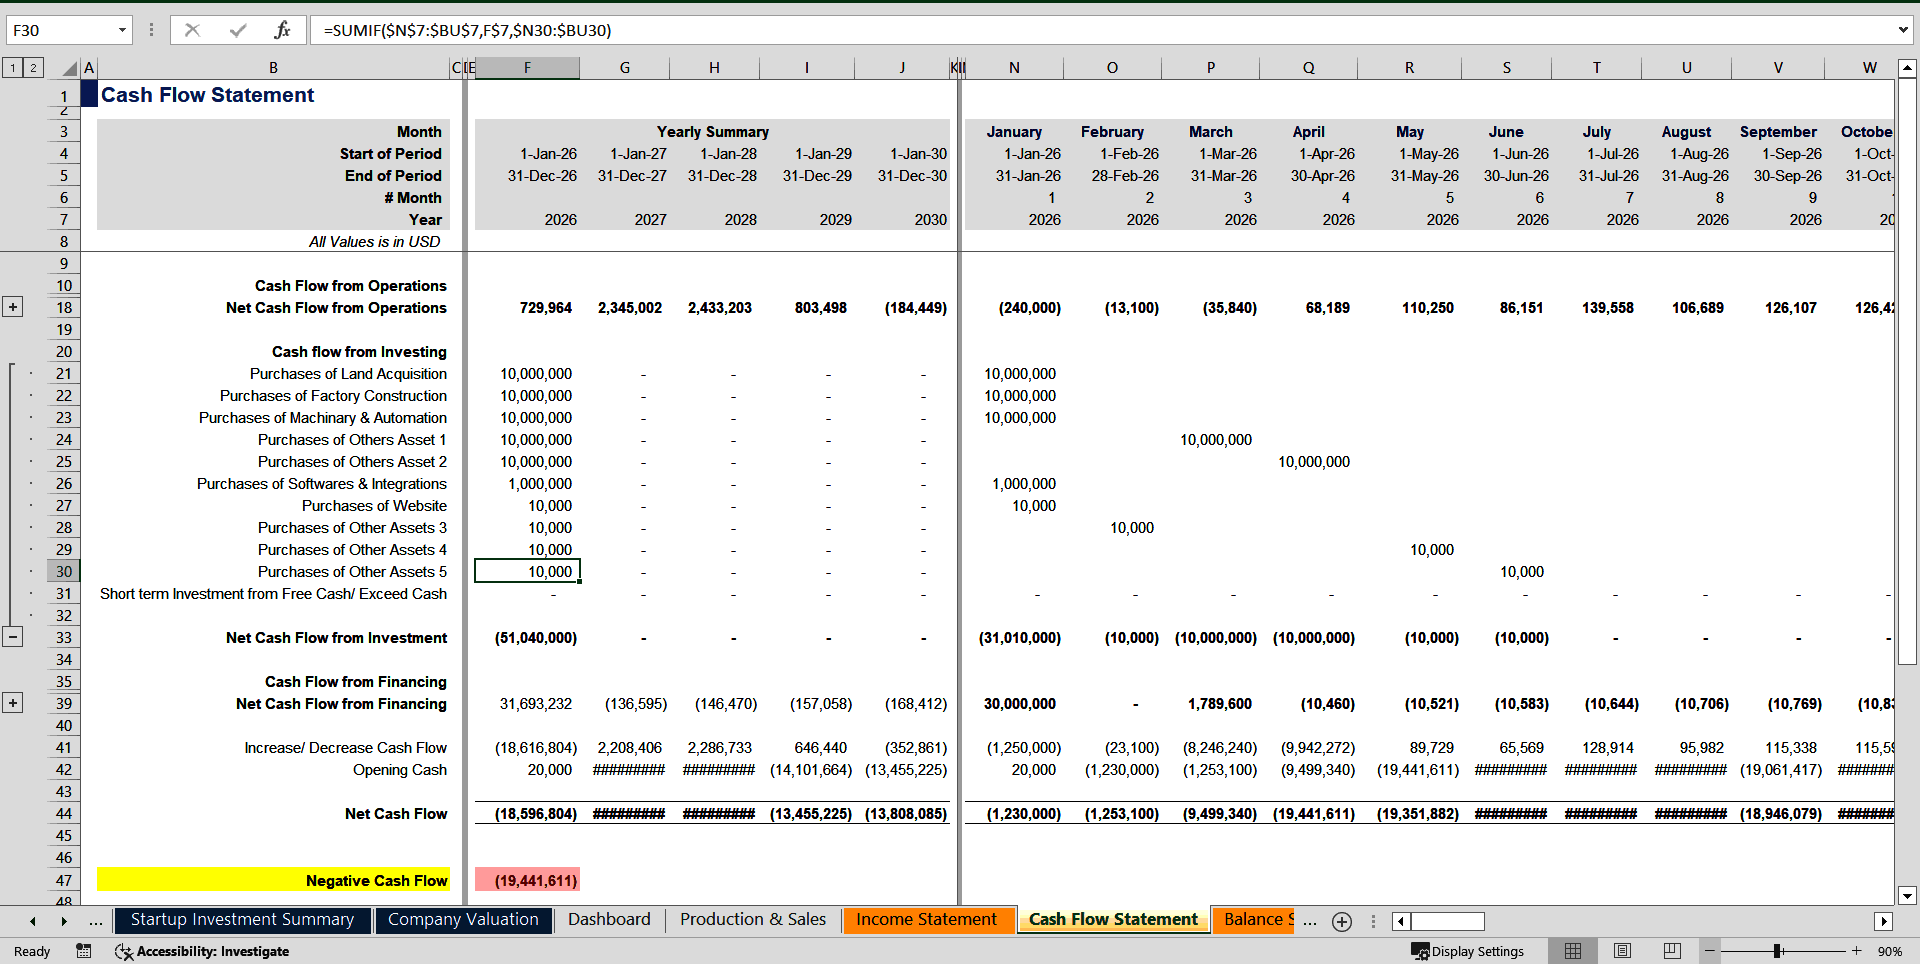Screen dimensions: 1920x966
Task: Select column B header
Action: click(273, 68)
